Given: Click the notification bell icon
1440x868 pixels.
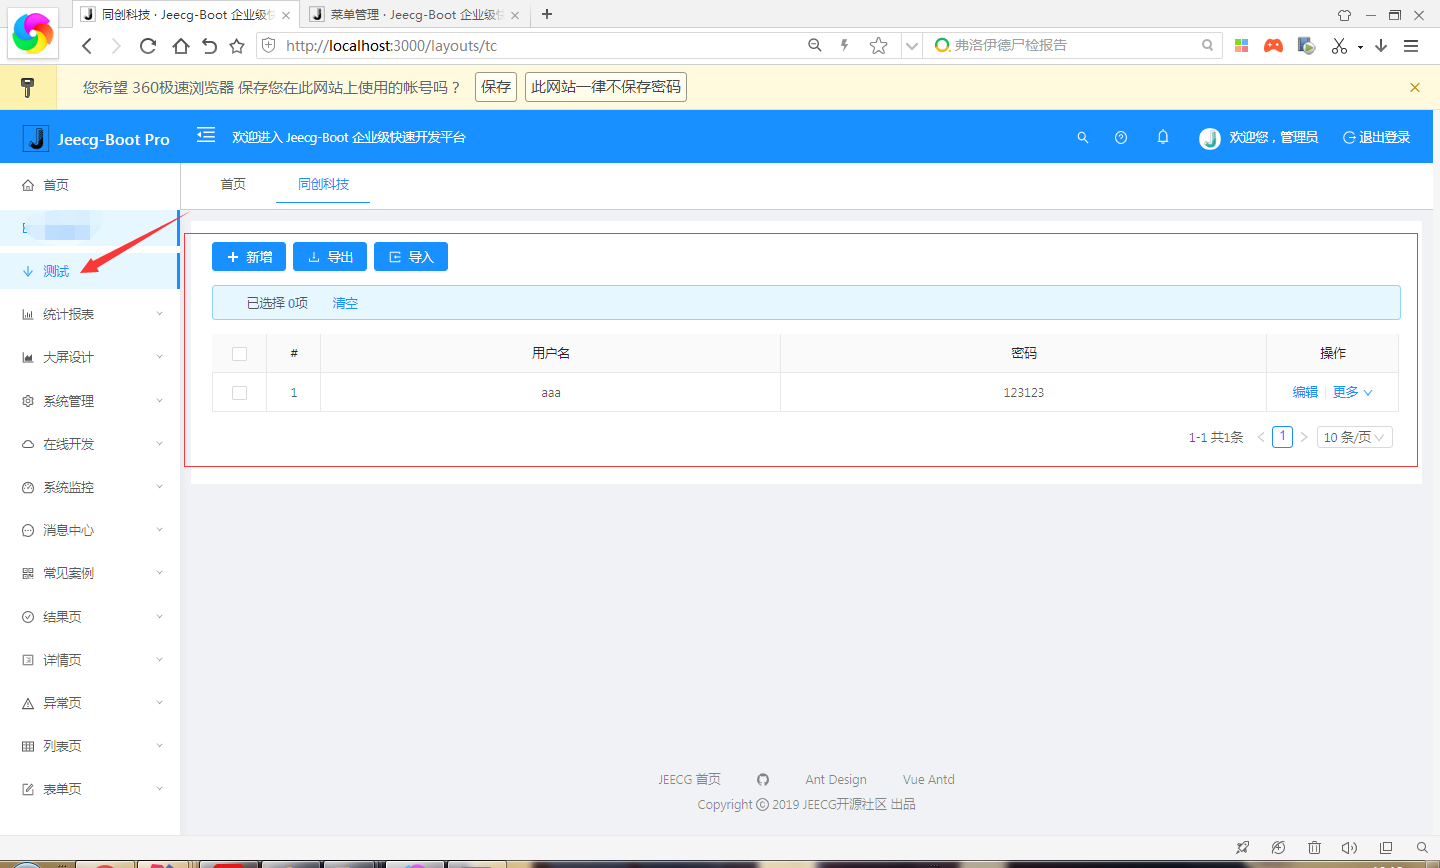Looking at the screenshot, I should [1162, 136].
